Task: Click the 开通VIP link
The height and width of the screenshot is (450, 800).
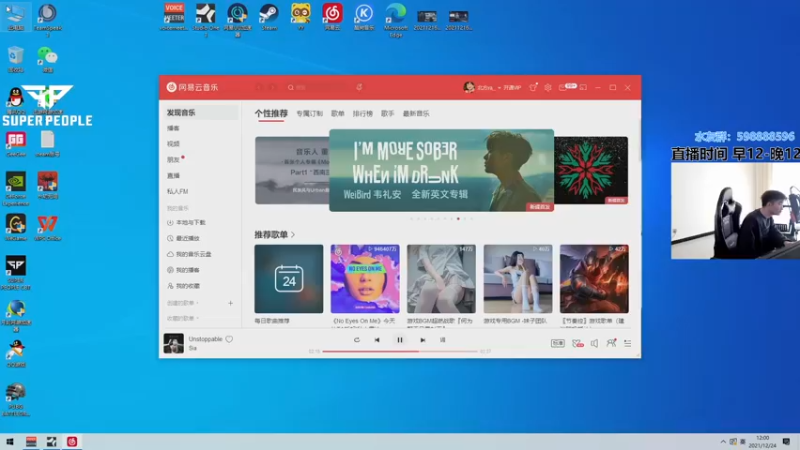Action: coord(512,88)
